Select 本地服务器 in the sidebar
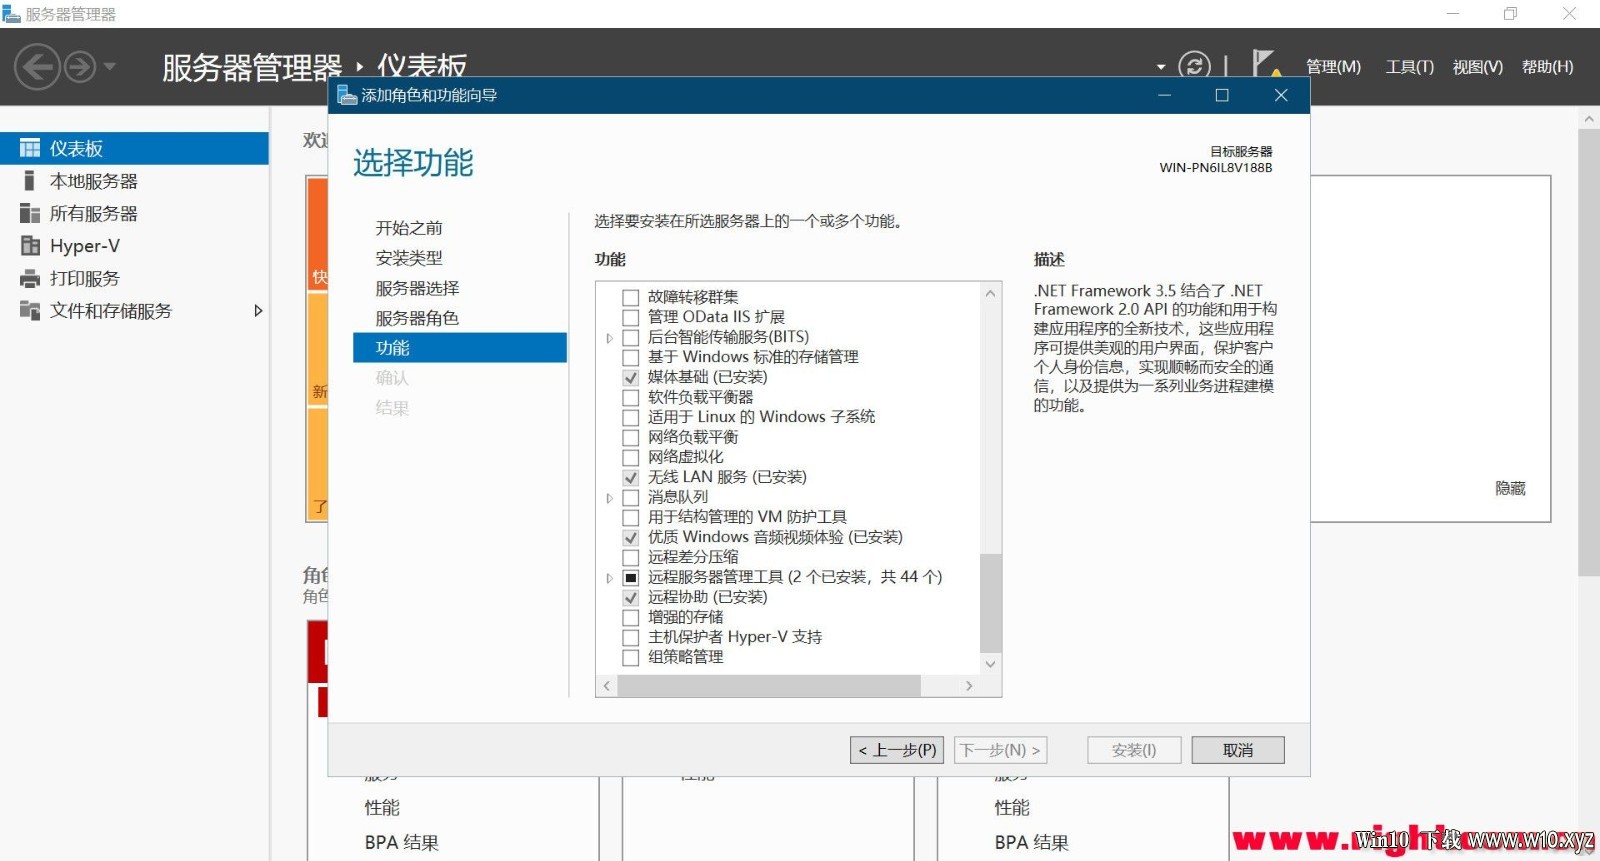Screen dimensions: 1600x861 click(134, 181)
